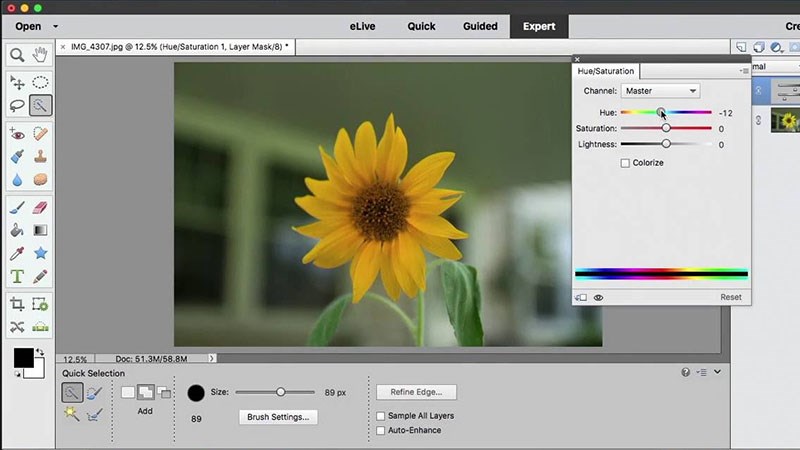Image resolution: width=800 pixels, height=450 pixels.
Task: Turn on Auto-Enhance checkbox
Action: coord(381,431)
